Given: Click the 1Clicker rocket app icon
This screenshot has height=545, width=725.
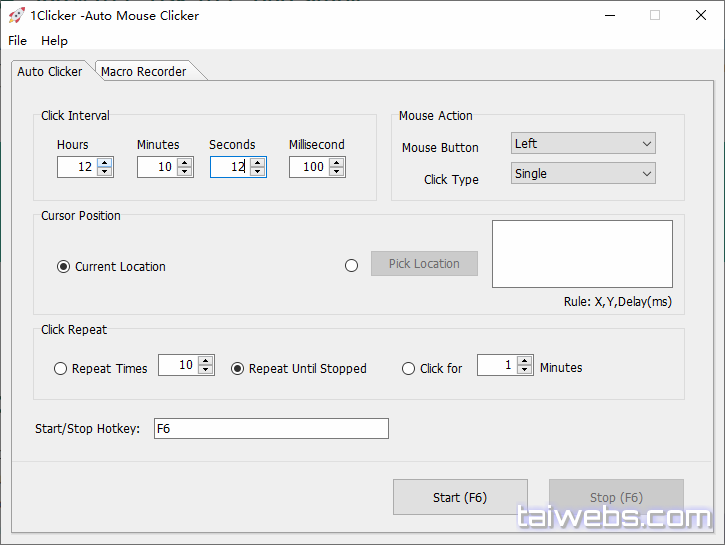Looking at the screenshot, I should click(x=16, y=15).
